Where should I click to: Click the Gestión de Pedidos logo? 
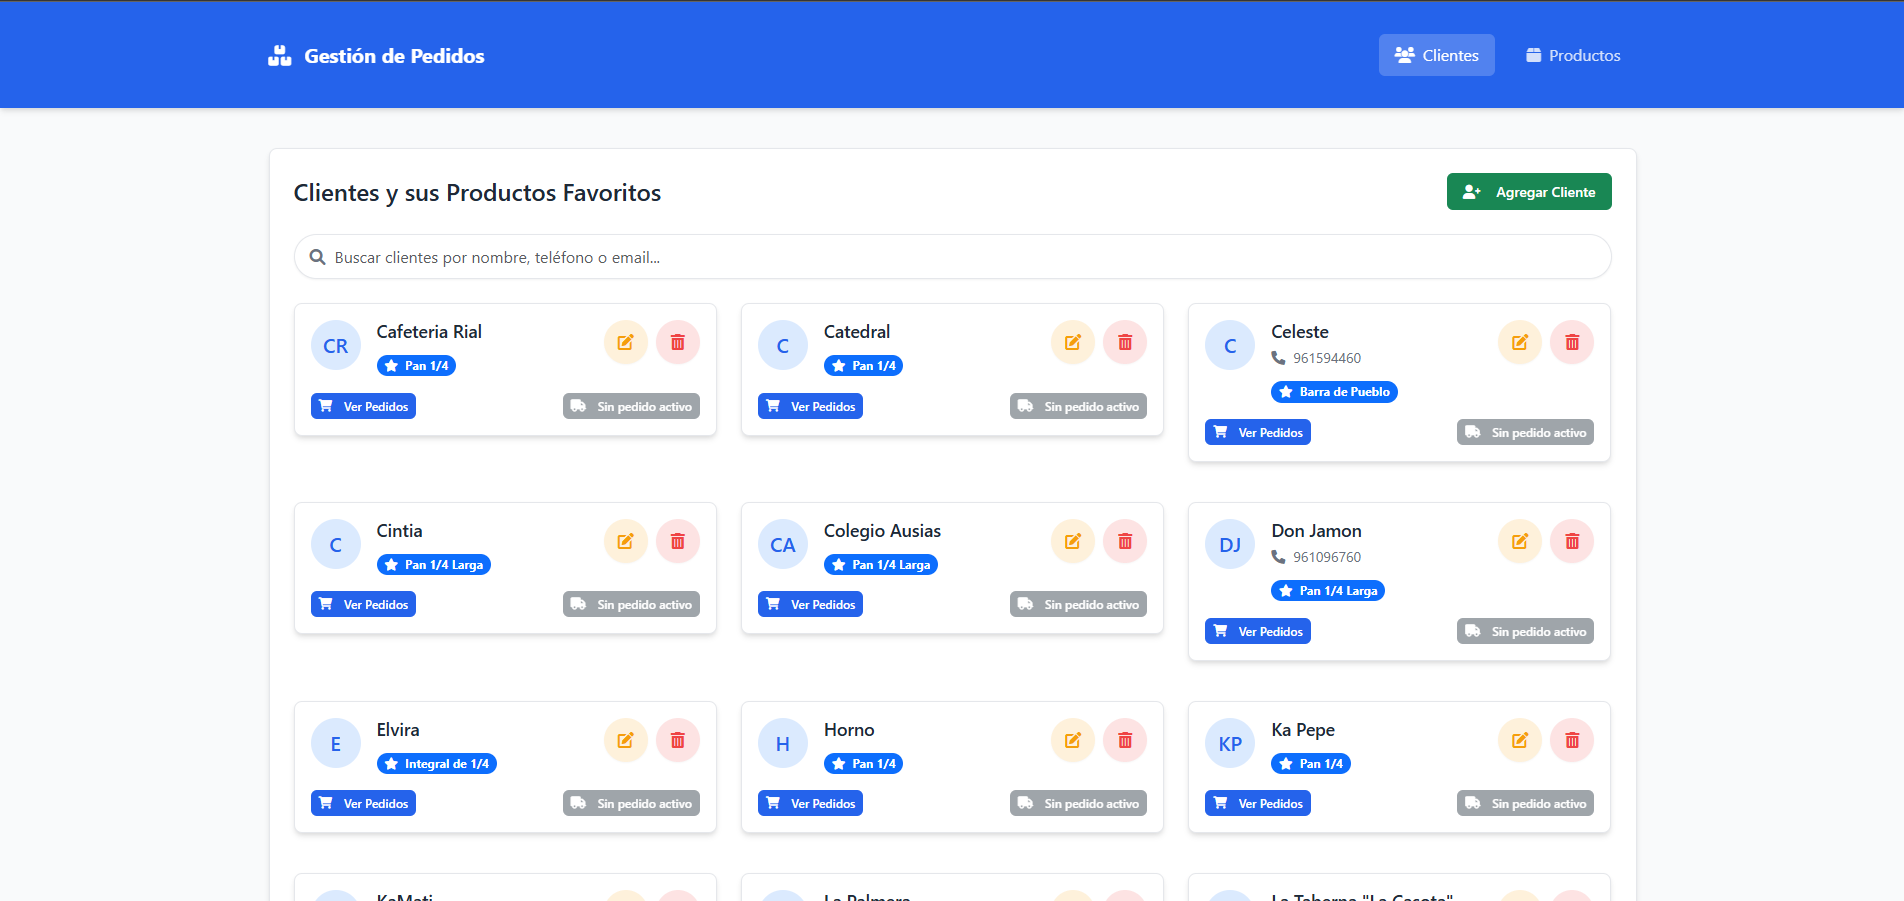(376, 56)
